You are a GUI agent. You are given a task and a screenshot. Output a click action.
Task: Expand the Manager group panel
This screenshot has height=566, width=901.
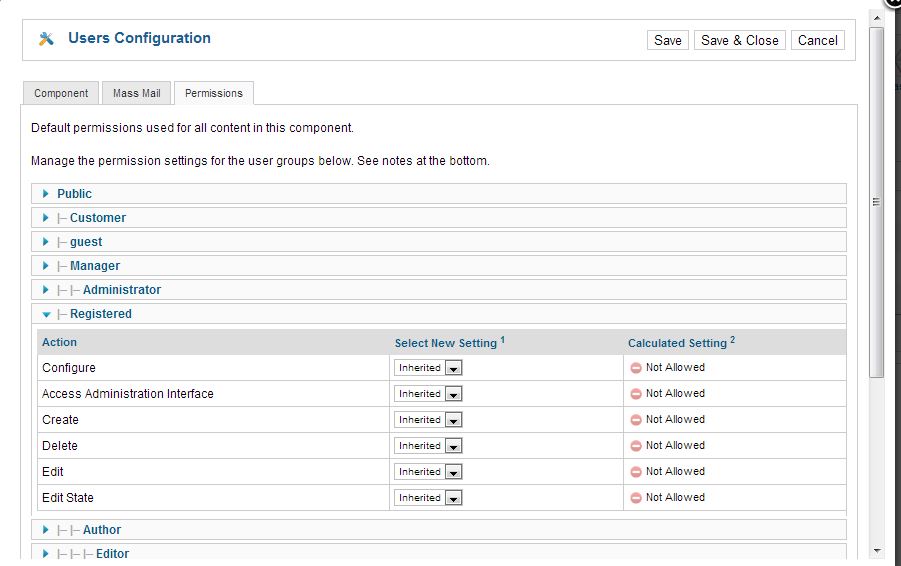(438, 266)
